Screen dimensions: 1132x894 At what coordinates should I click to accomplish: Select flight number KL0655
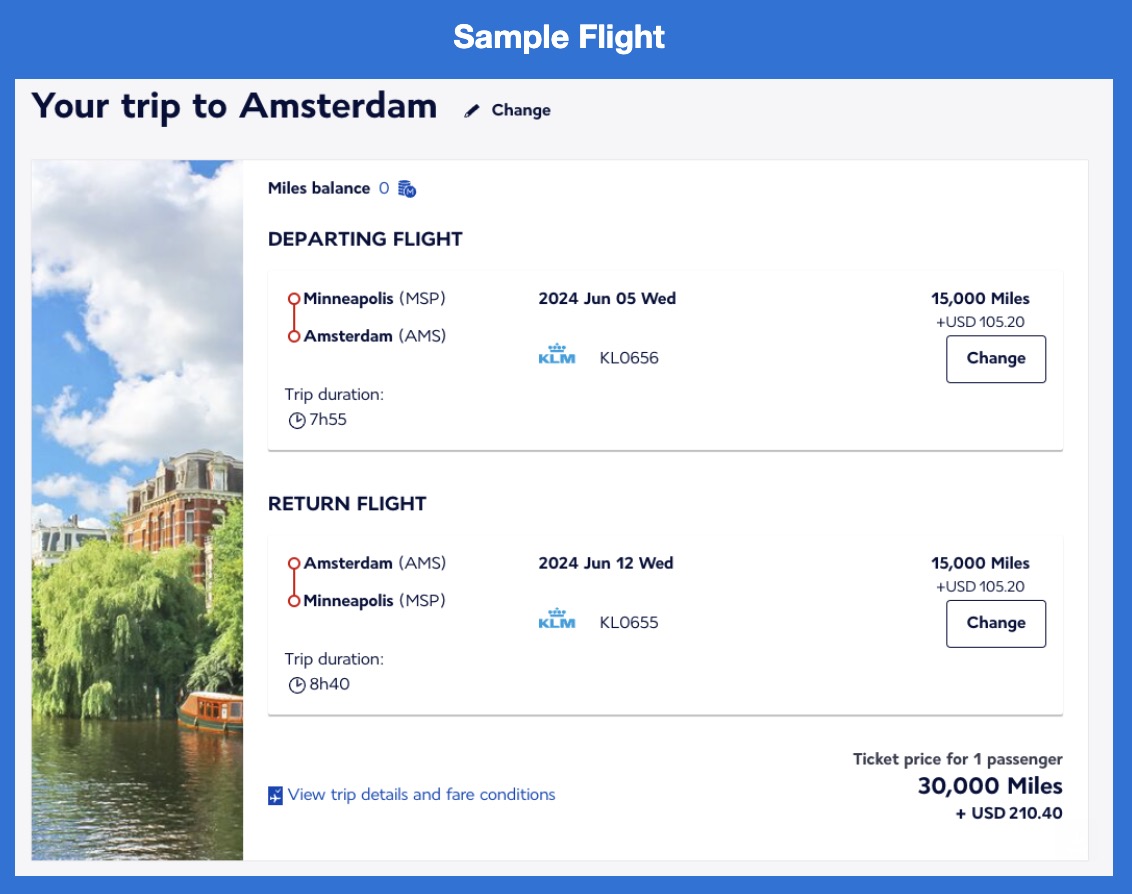[x=629, y=623]
